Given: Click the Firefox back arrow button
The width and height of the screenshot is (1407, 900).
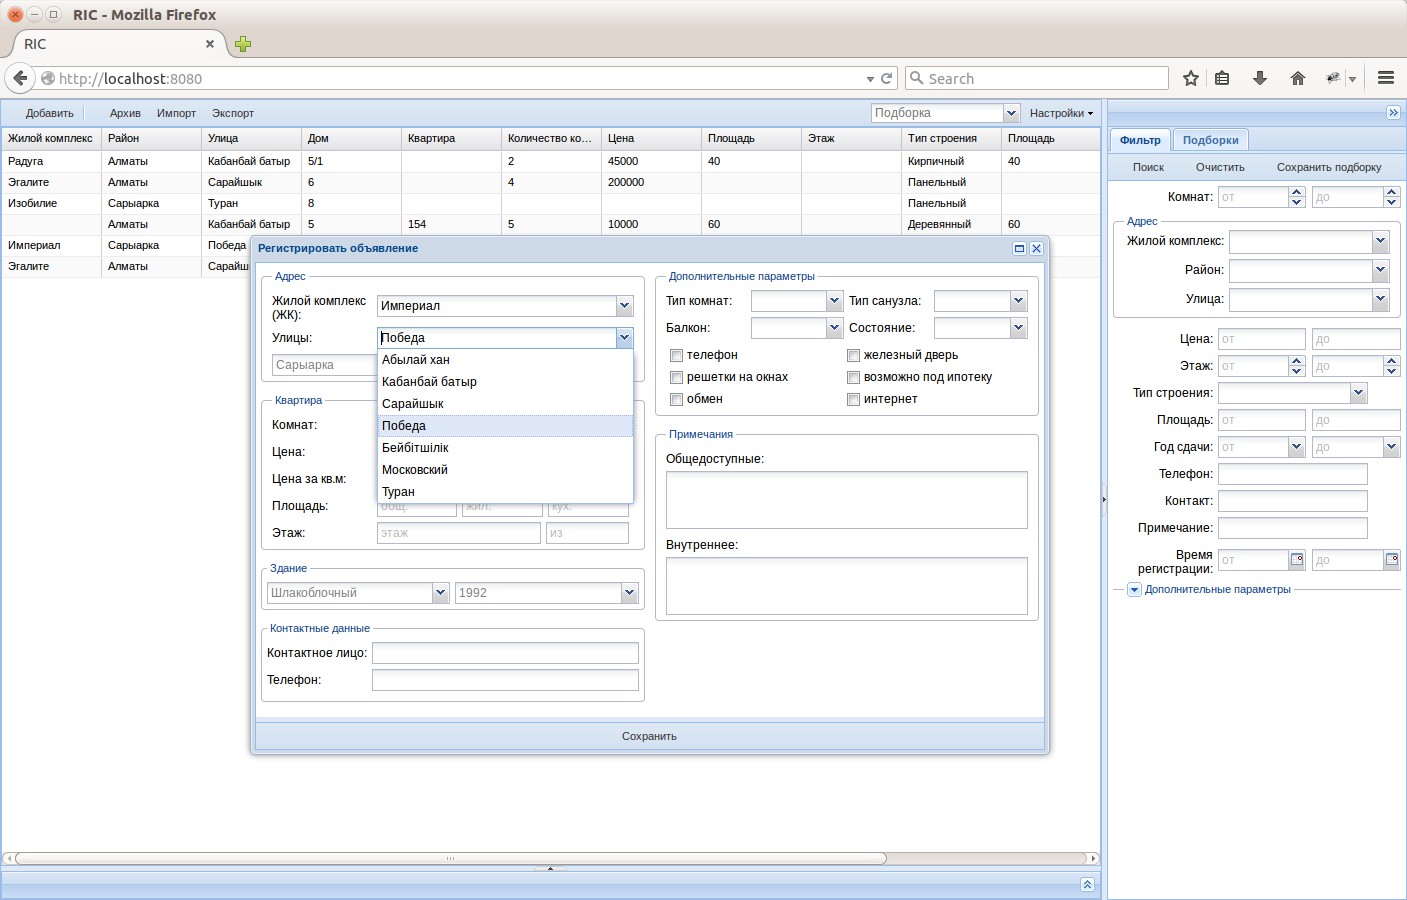Looking at the screenshot, I should click(x=20, y=78).
